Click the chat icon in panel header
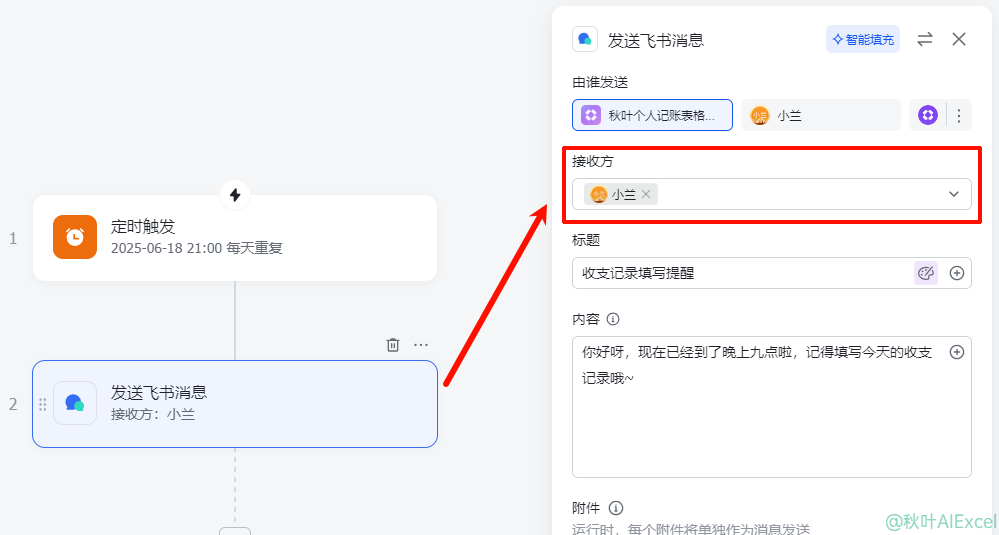Image resolution: width=999 pixels, height=535 pixels. click(x=585, y=39)
